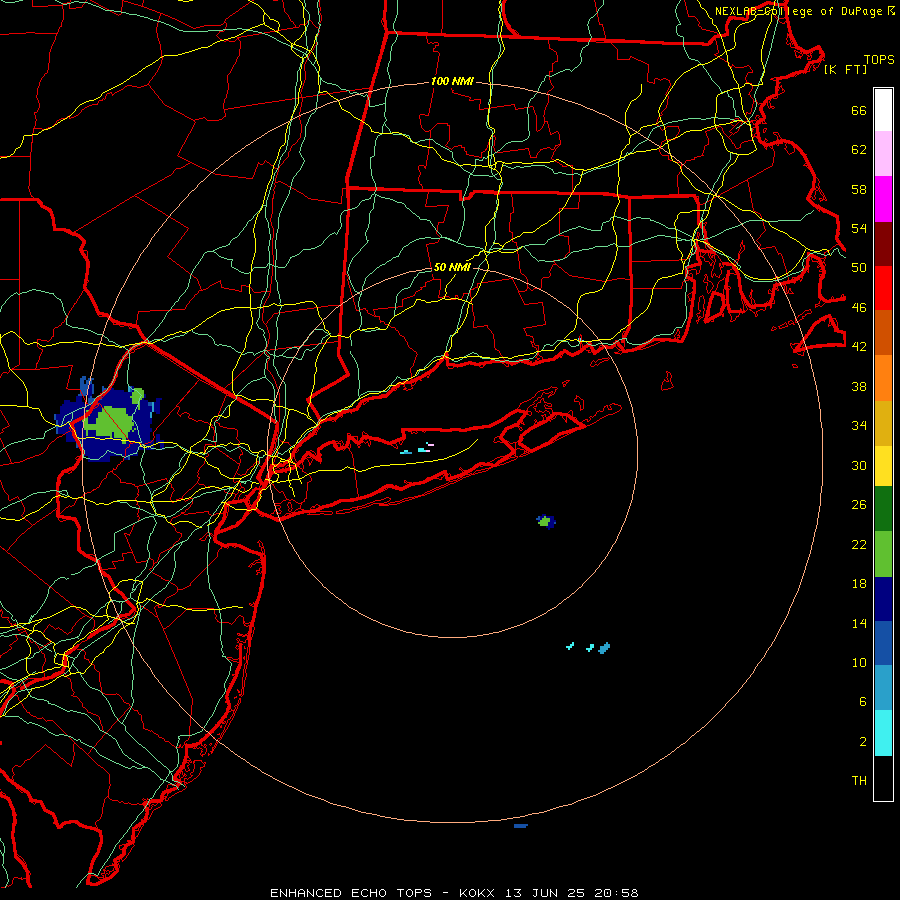Screen dimensions: 900x900
Task: Click the legend value "54"
Action: [859, 228]
